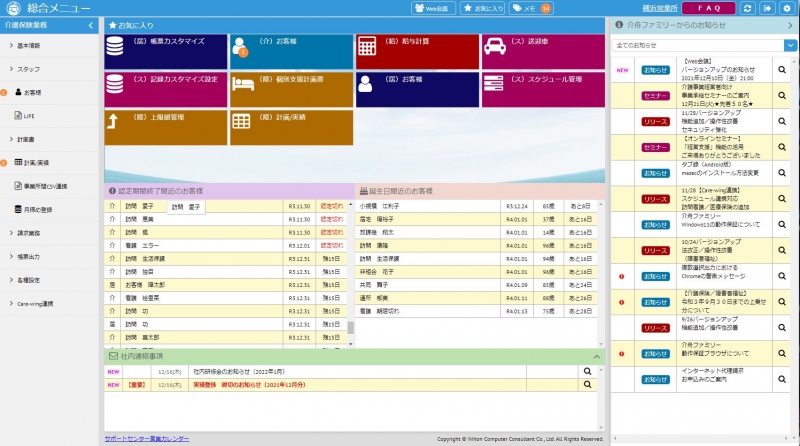Open the (介) お客様 tile
This screenshot has height=446, width=800.
click(291, 52)
